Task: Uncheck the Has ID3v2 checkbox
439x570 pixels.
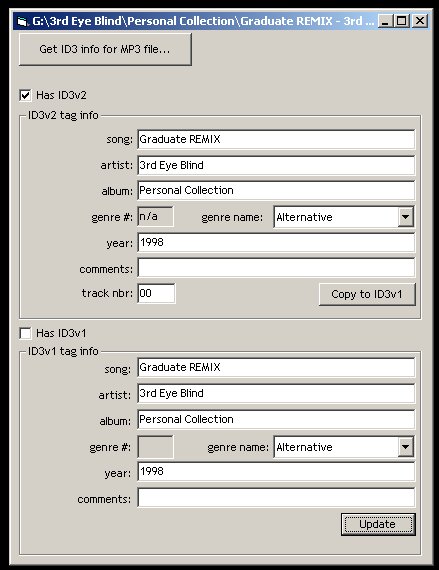Action: tap(25, 96)
